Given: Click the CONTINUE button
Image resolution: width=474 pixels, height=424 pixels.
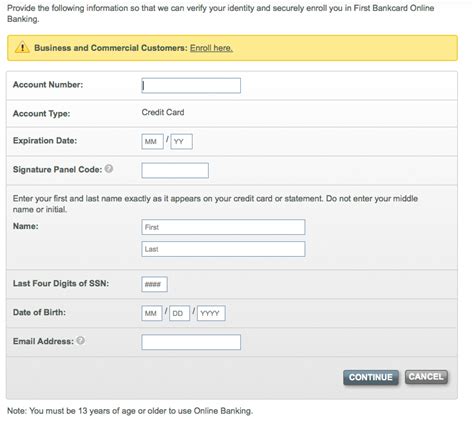Looking at the screenshot, I should [x=371, y=377].
